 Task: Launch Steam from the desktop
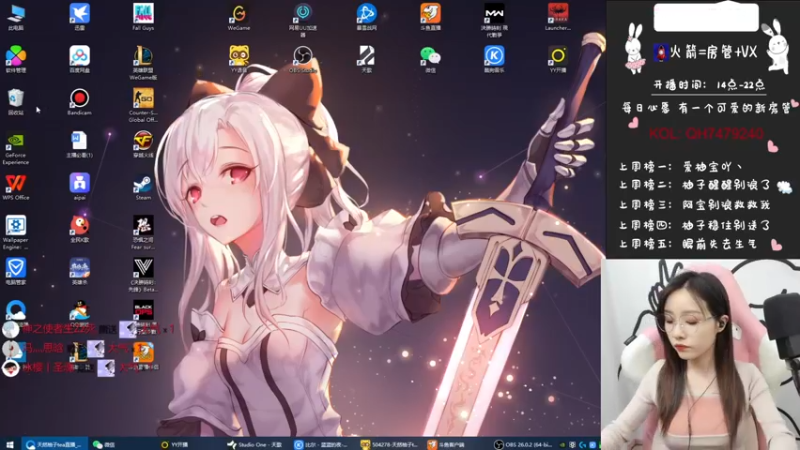(x=143, y=187)
